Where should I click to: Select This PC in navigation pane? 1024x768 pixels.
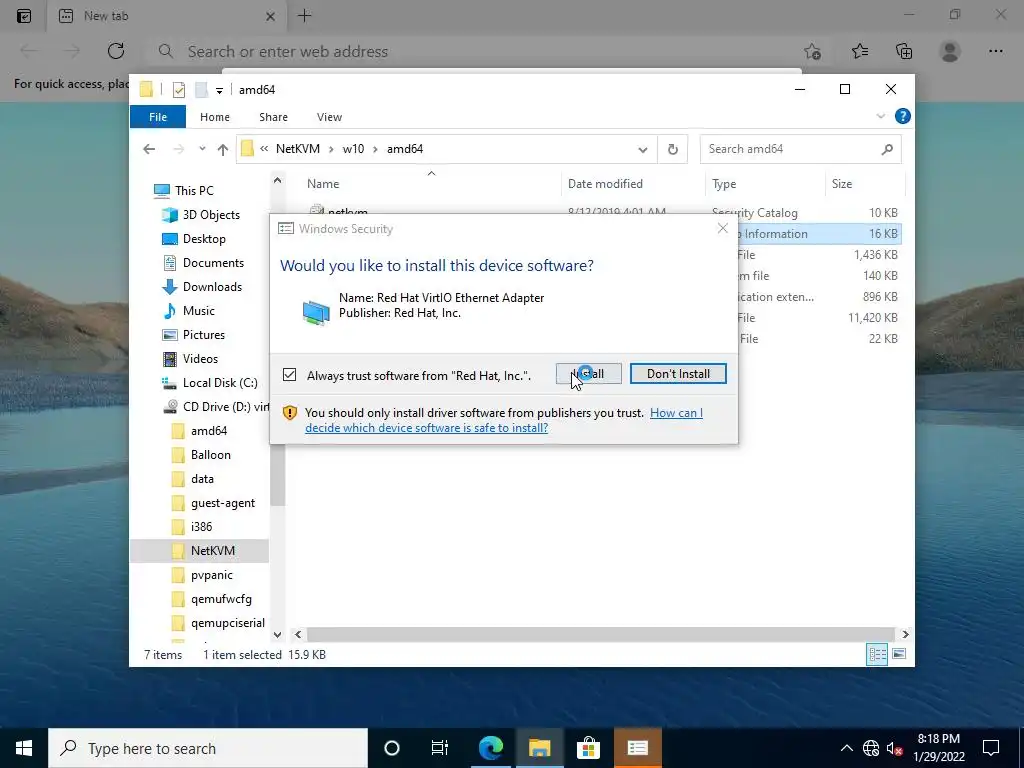(x=194, y=191)
